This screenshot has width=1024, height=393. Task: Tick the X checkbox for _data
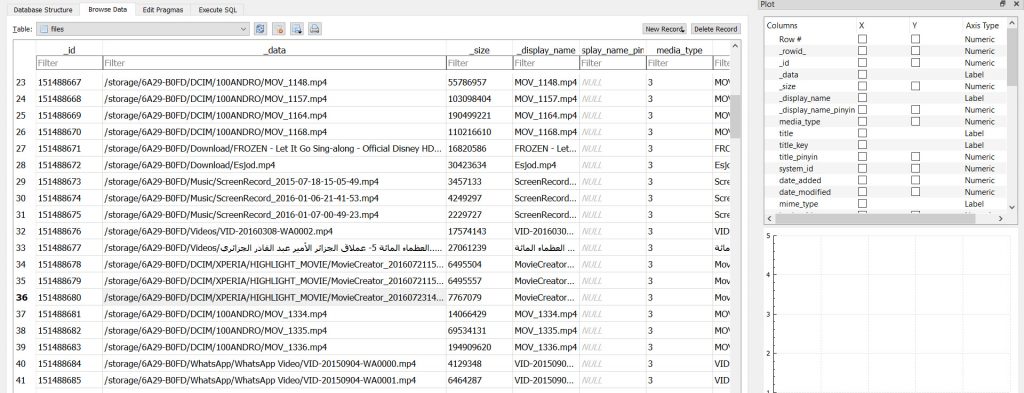coord(862,74)
